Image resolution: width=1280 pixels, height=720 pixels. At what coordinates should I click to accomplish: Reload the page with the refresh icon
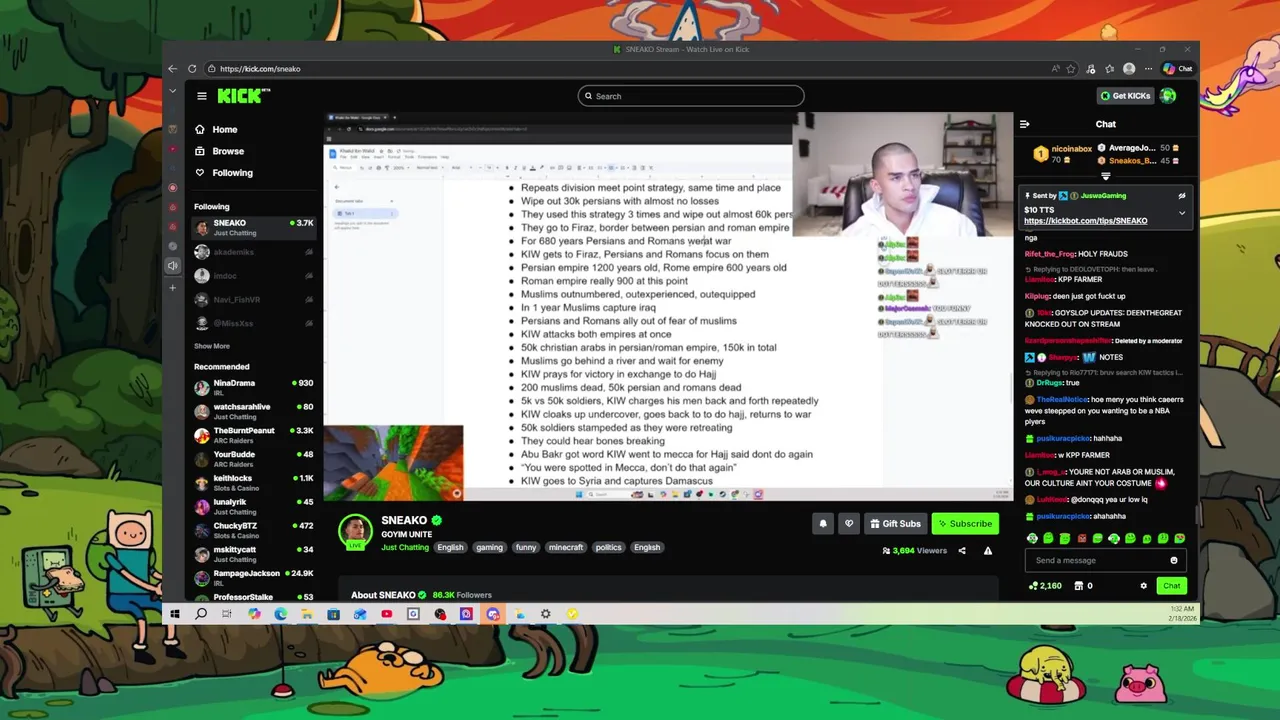point(192,69)
